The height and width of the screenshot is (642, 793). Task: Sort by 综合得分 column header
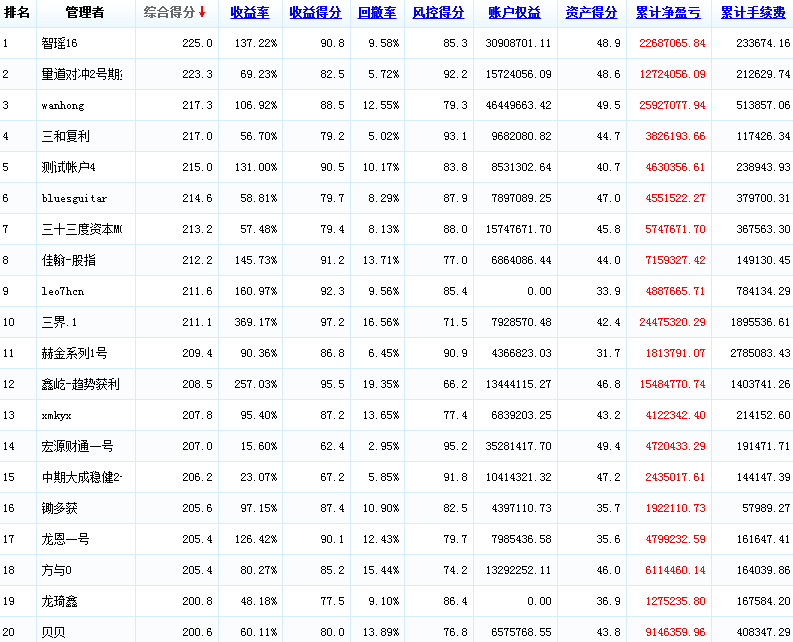coord(169,13)
